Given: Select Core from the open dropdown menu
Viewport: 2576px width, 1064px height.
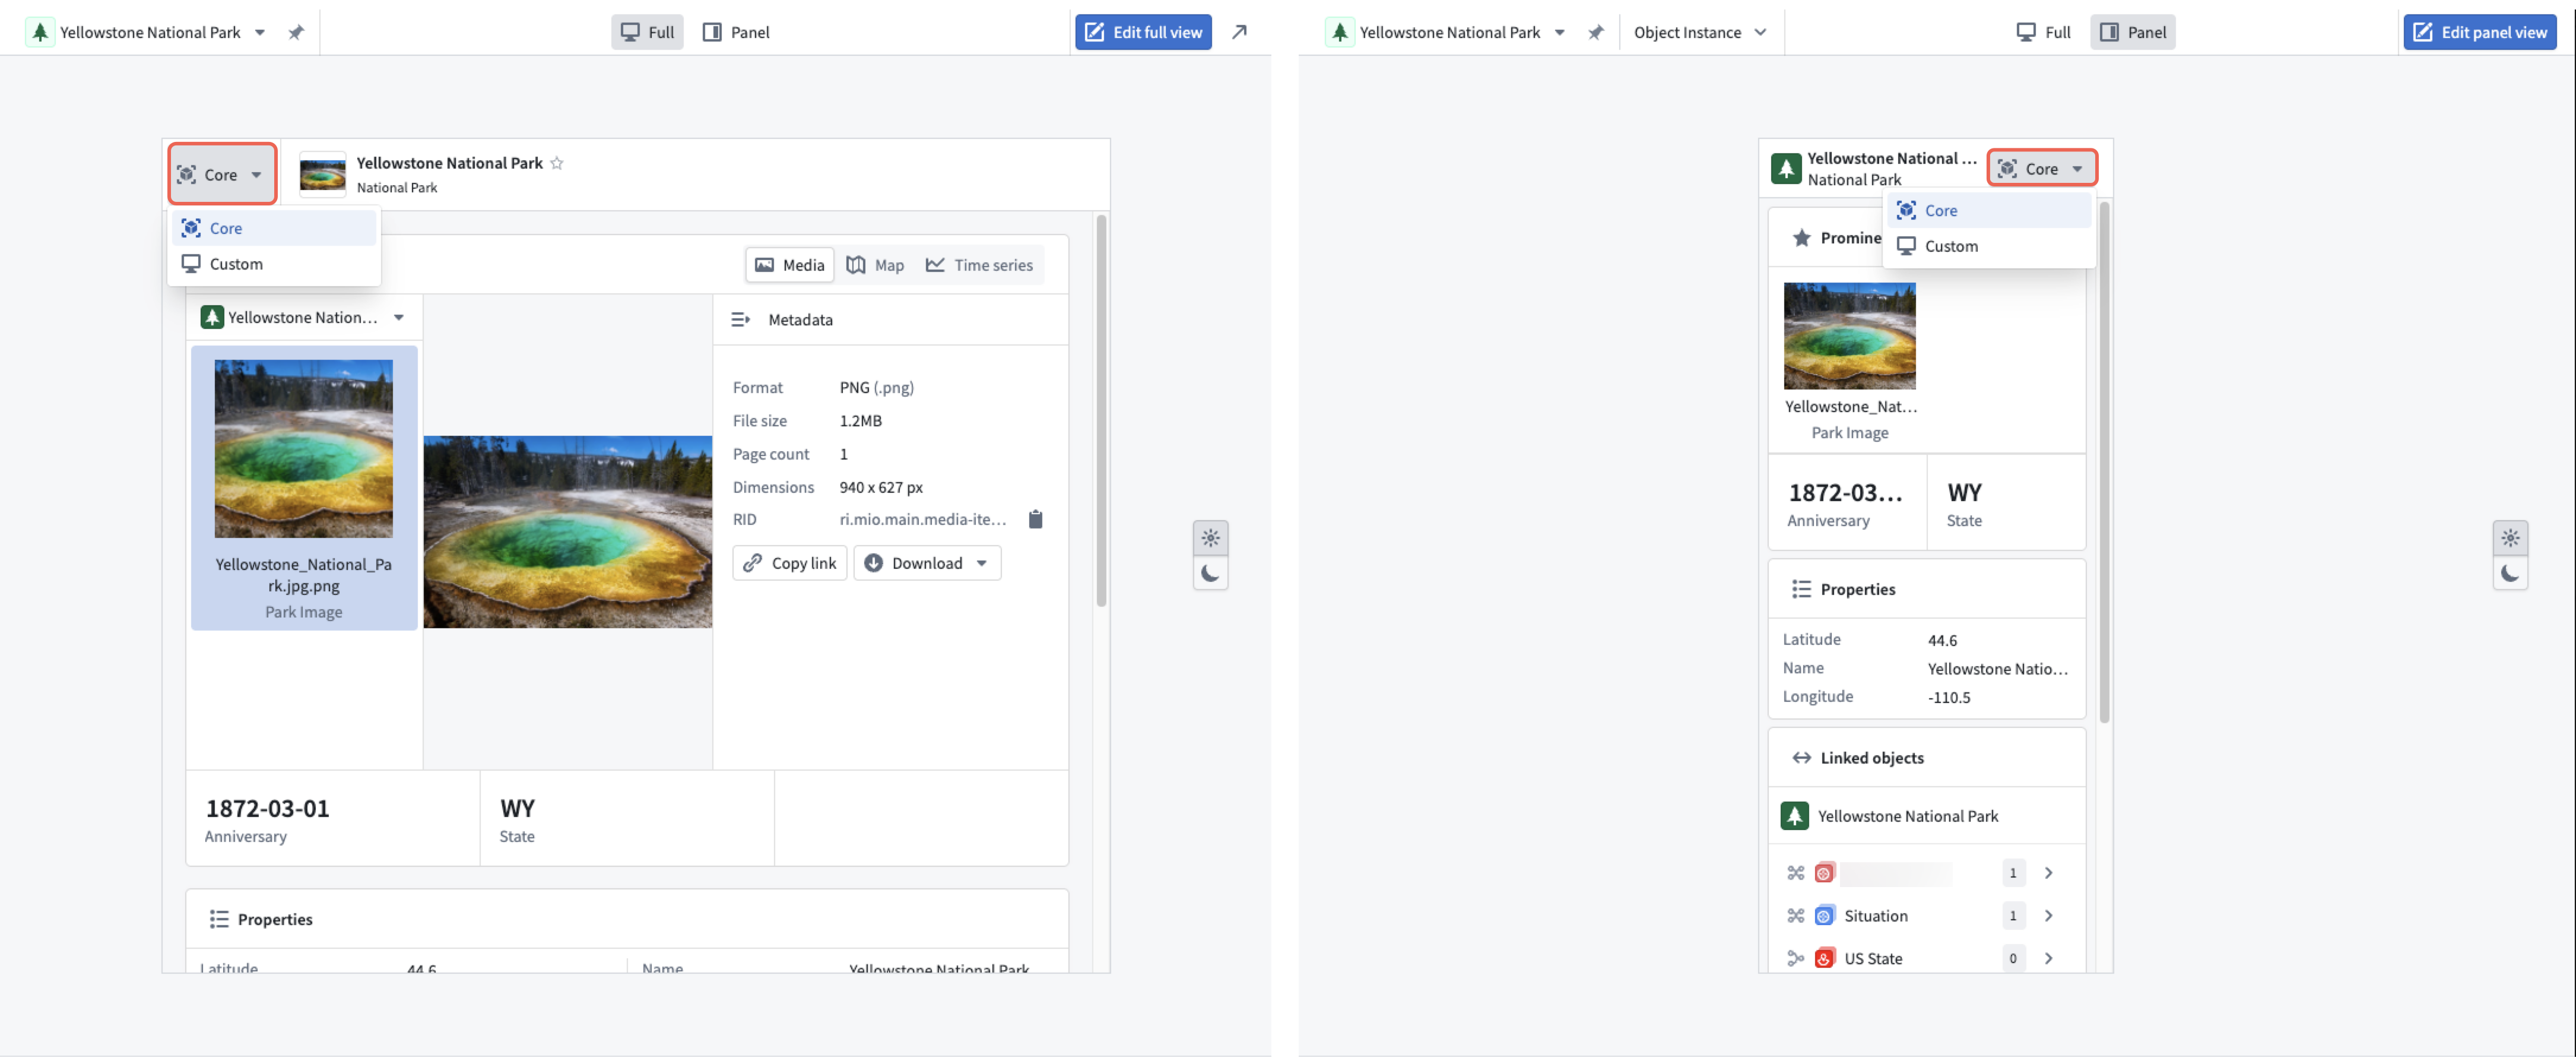Looking at the screenshot, I should click(x=226, y=228).
